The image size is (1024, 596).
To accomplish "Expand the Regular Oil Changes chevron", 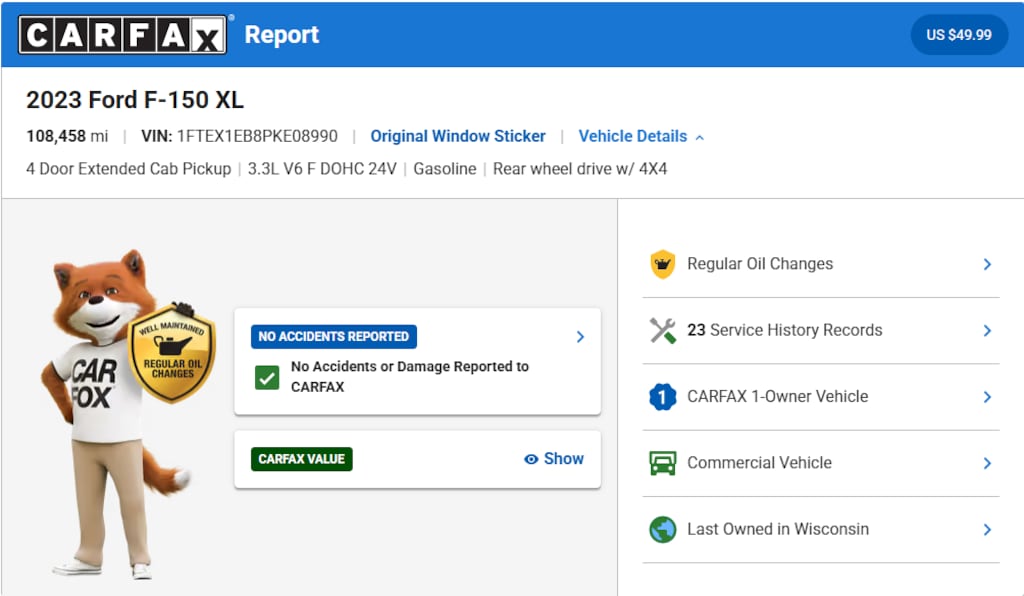I will tap(987, 264).
